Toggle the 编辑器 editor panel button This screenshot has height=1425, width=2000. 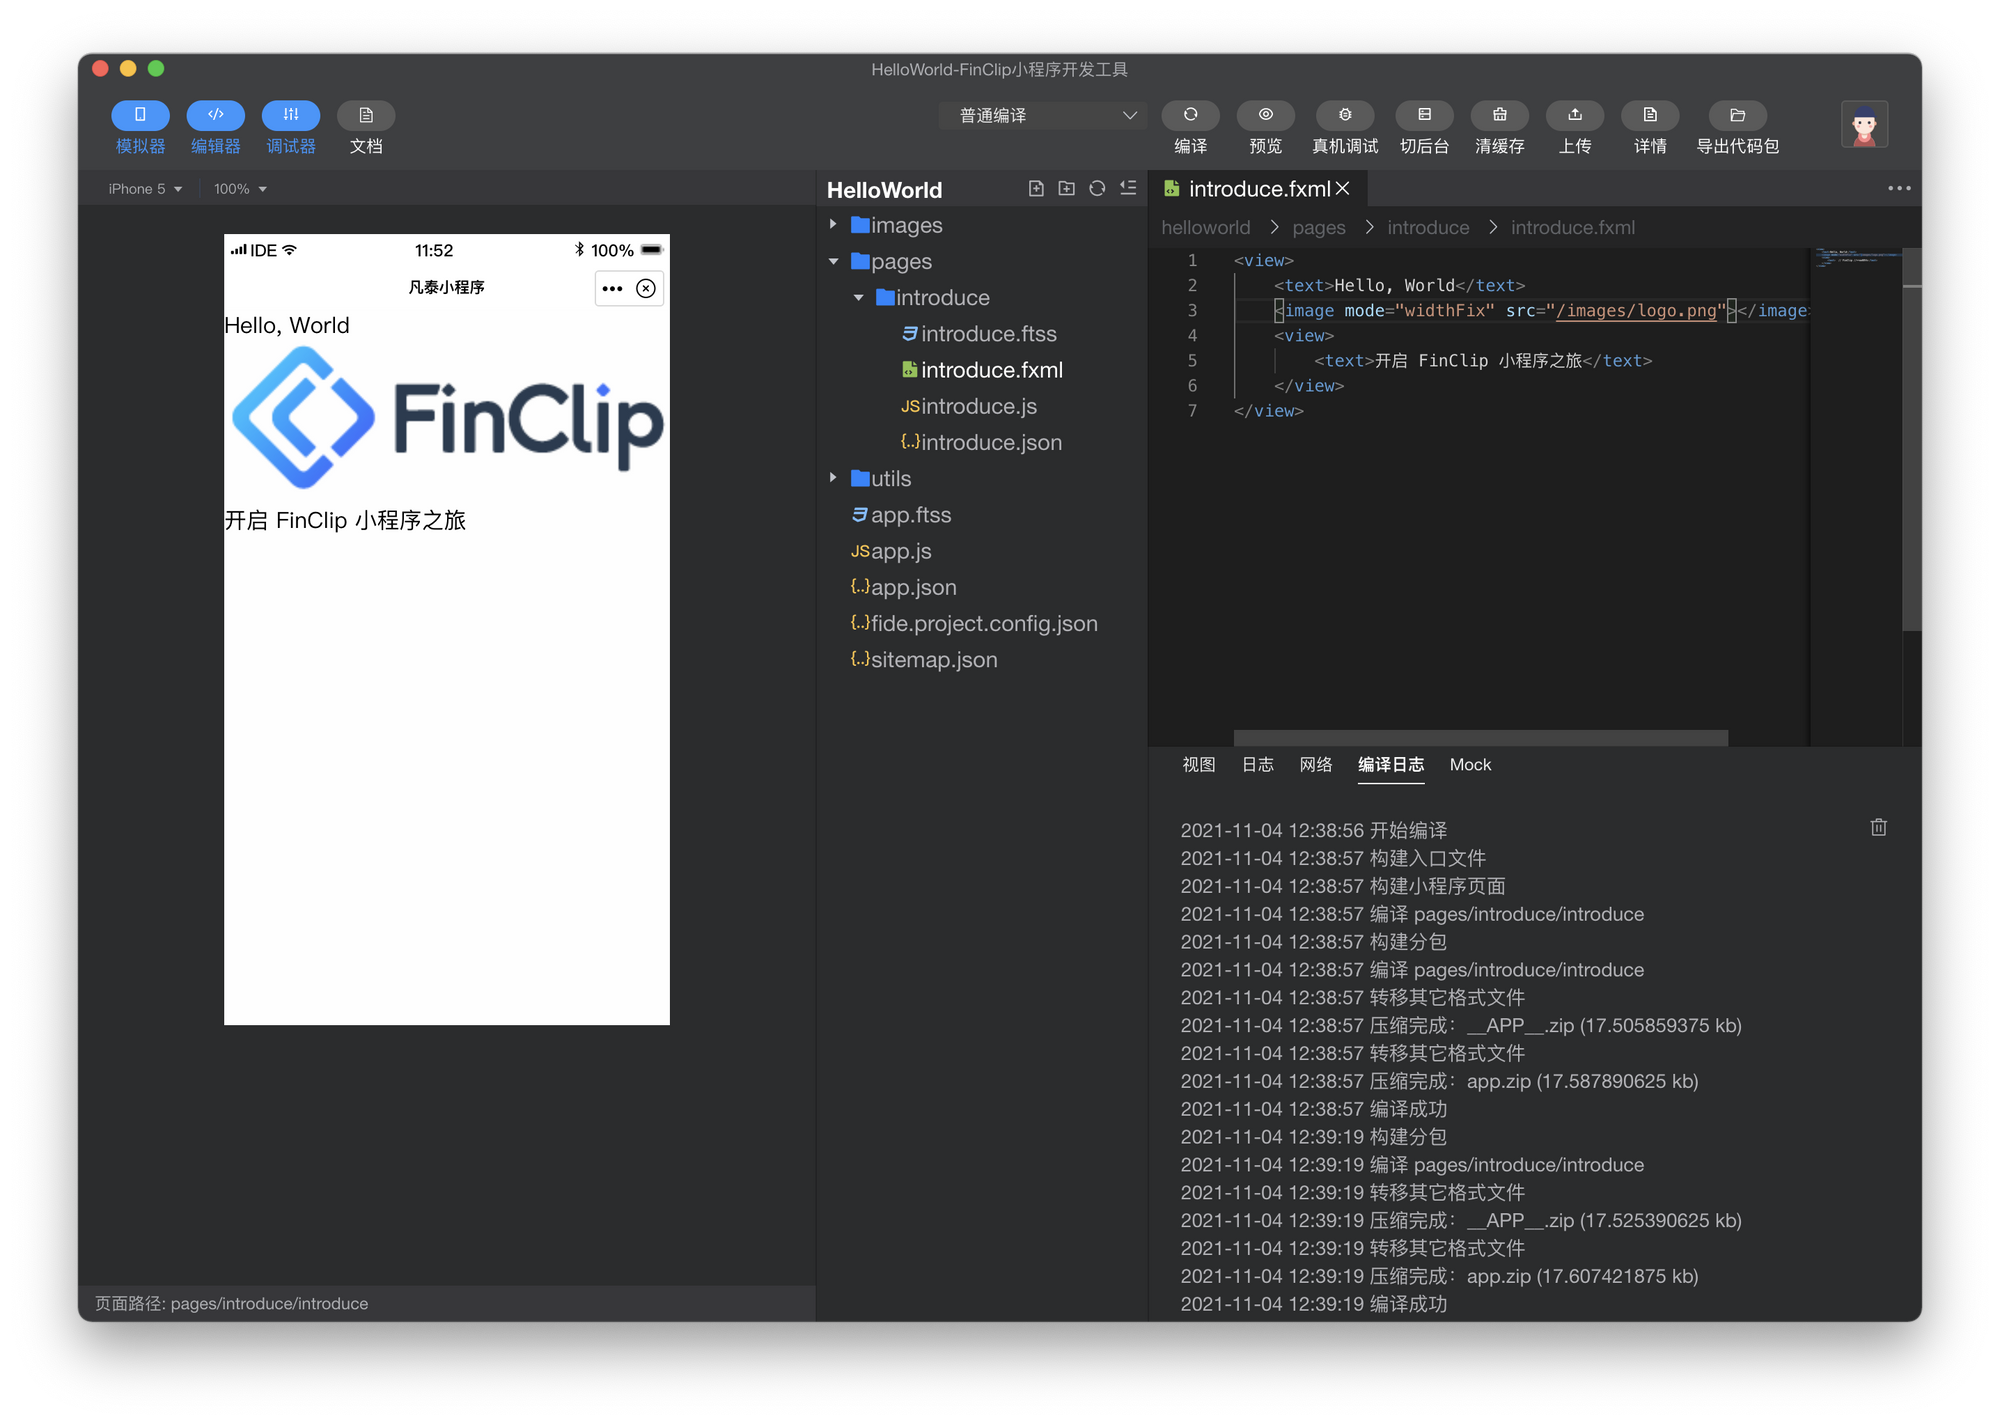(x=215, y=115)
